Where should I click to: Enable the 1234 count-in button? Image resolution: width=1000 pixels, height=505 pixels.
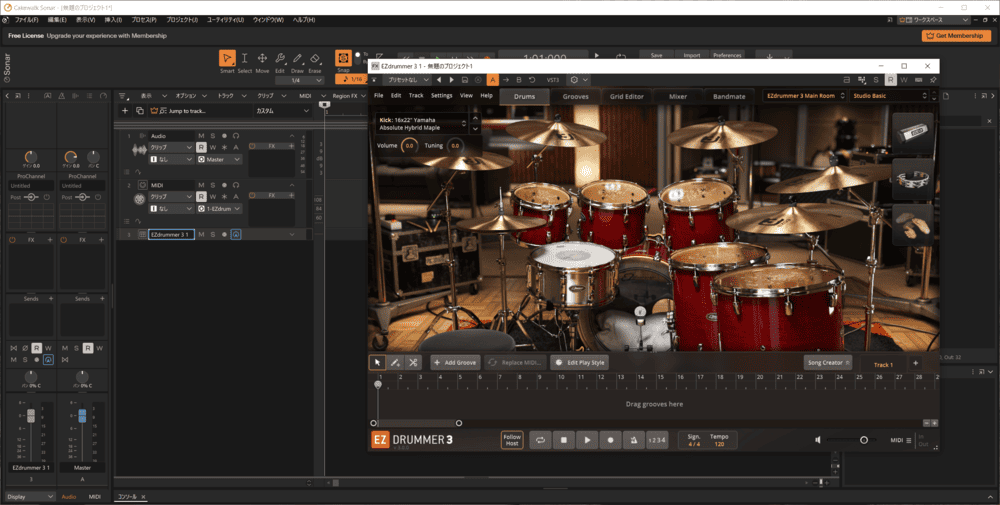point(656,440)
